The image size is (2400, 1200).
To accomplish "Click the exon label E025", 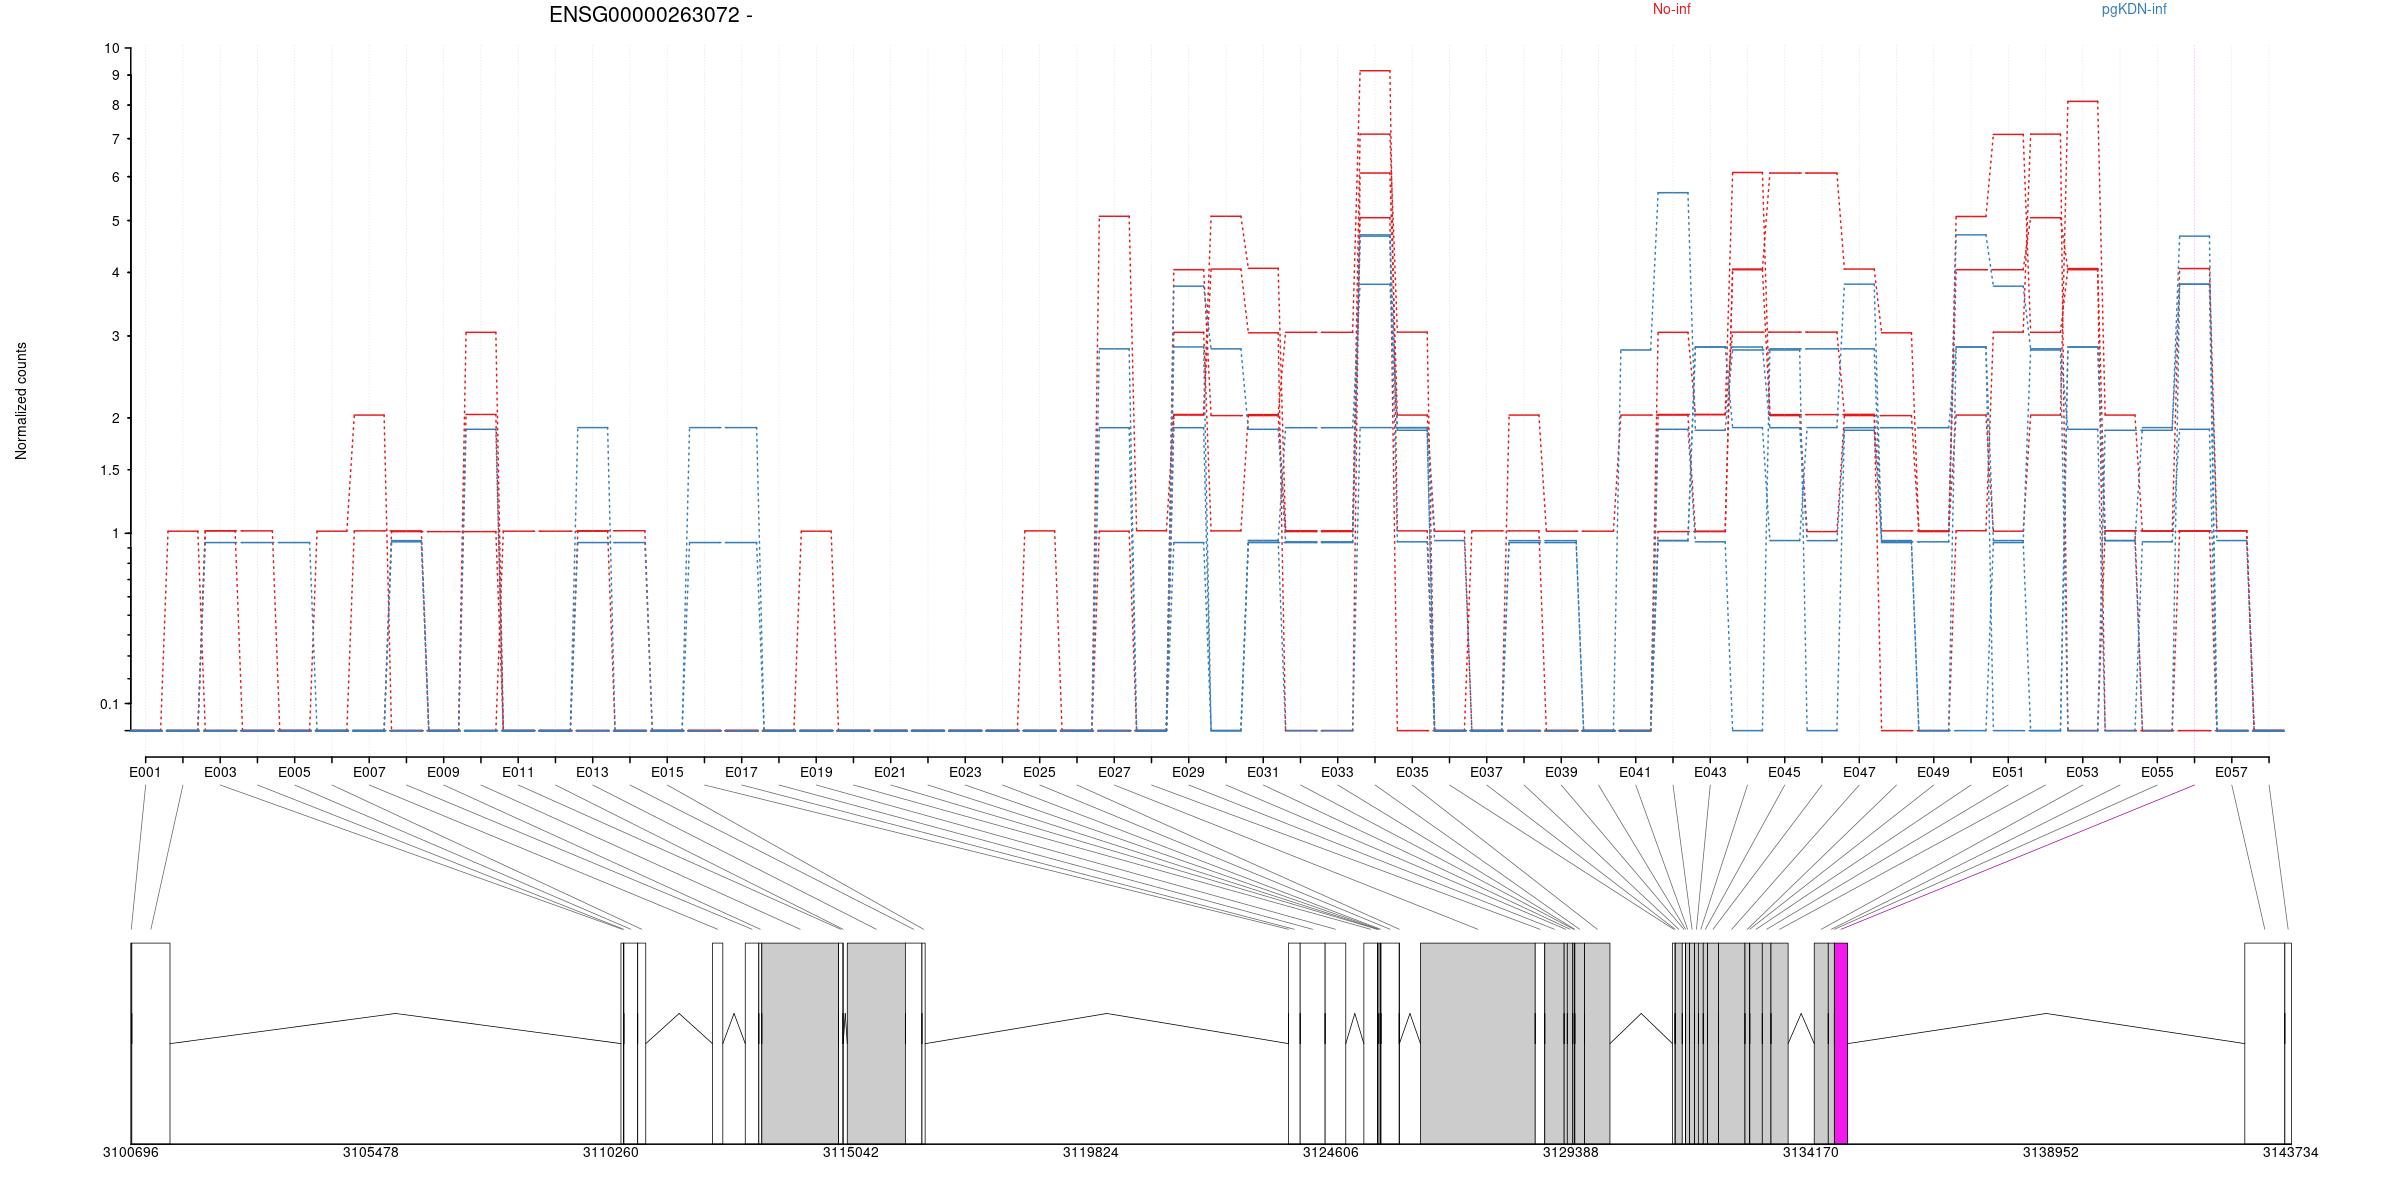I will (1039, 772).
